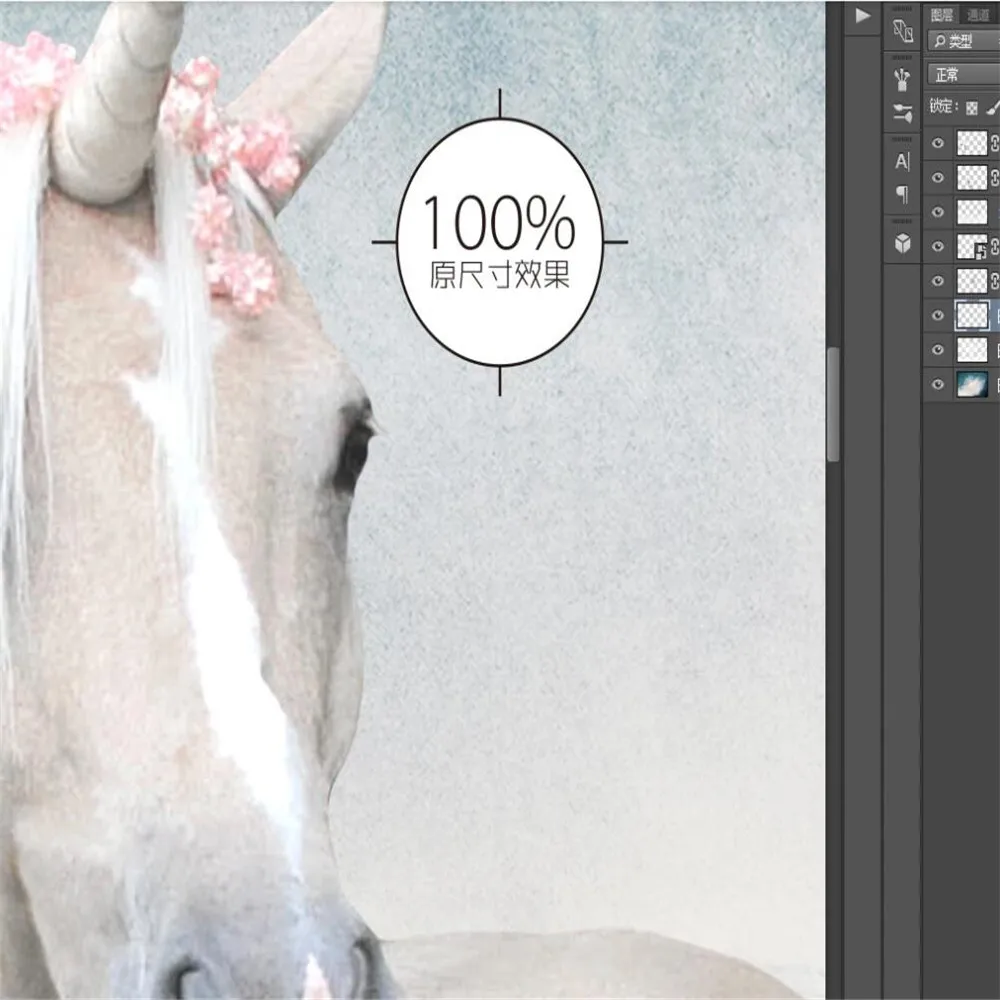
Task: Open the Paragraph panel icon
Action: pos(902,194)
